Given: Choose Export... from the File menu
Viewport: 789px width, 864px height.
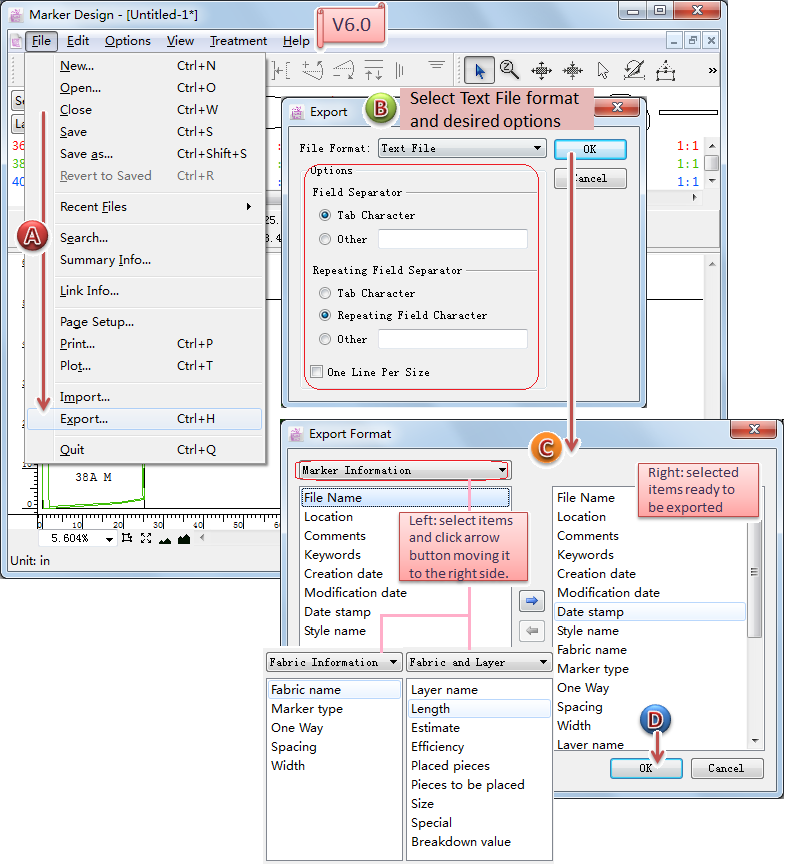Looking at the screenshot, I should coord(84,419).
